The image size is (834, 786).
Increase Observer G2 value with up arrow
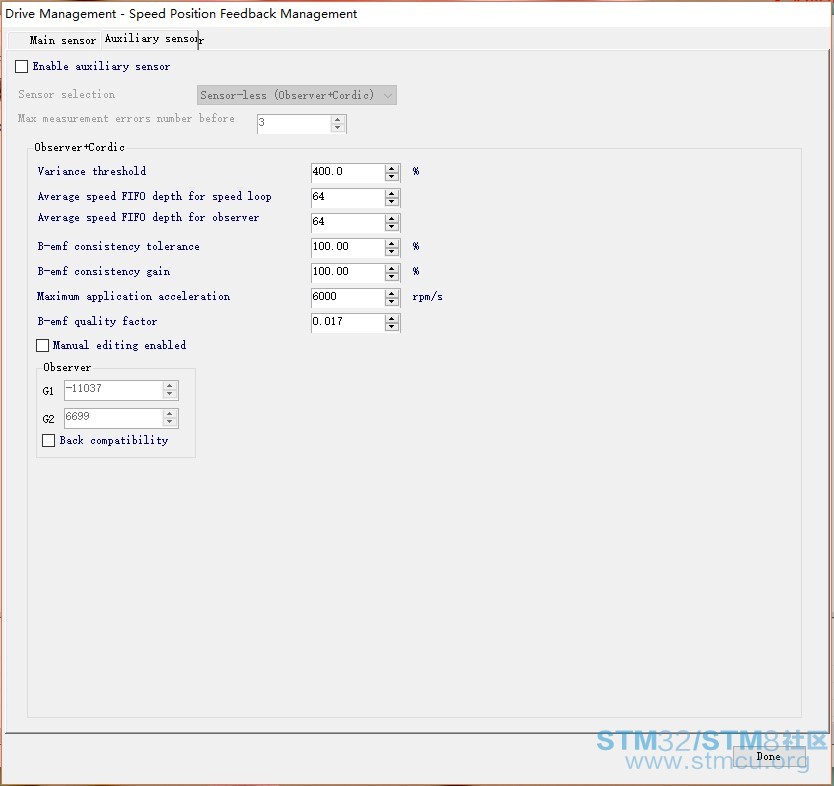click(x=170, y=413)
